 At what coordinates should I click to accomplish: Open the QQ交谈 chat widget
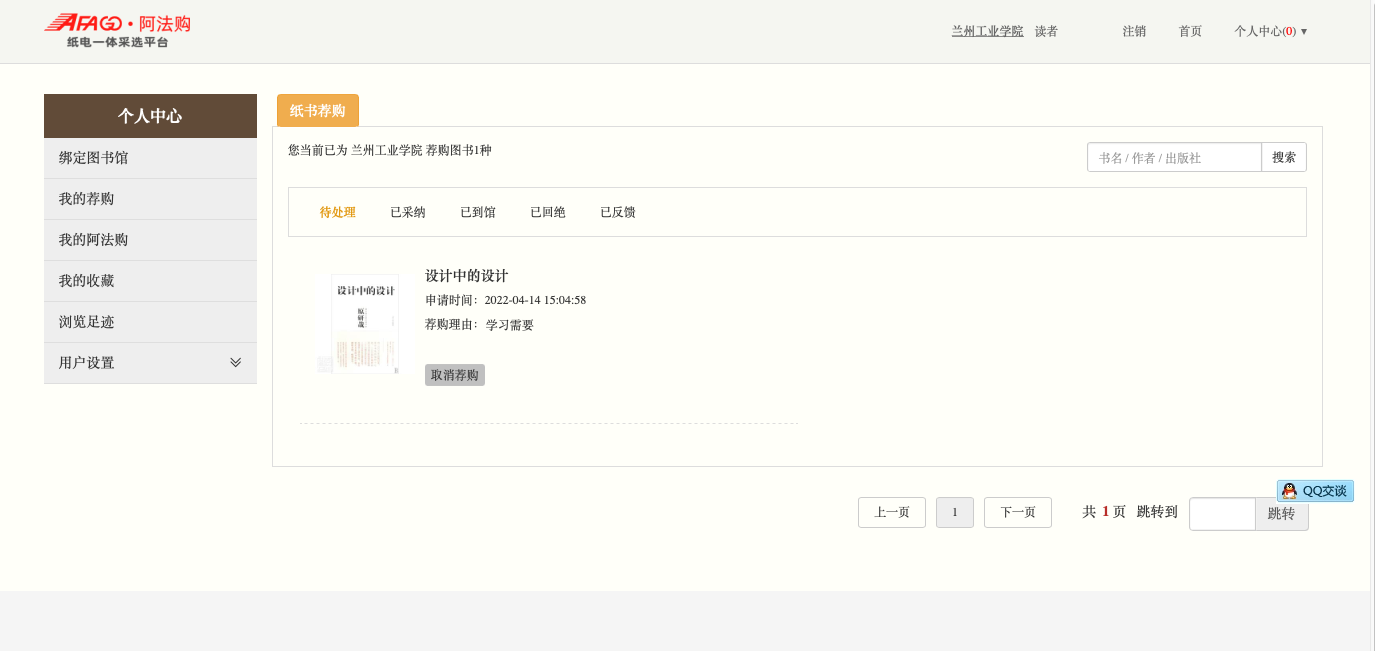(1315, 491)
